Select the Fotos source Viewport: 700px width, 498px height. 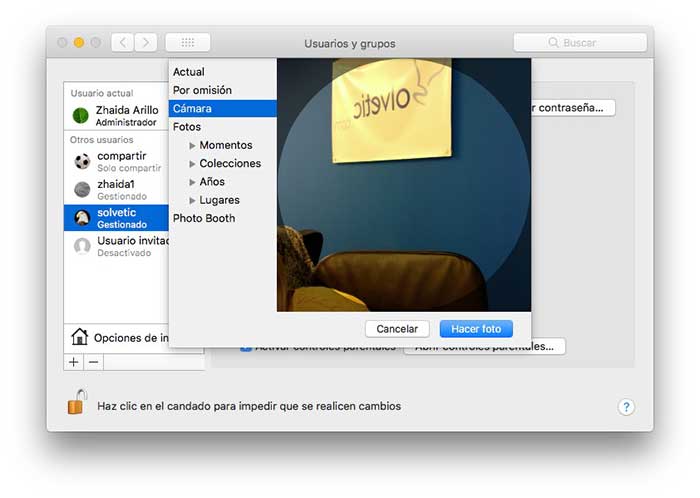point(222,127)
